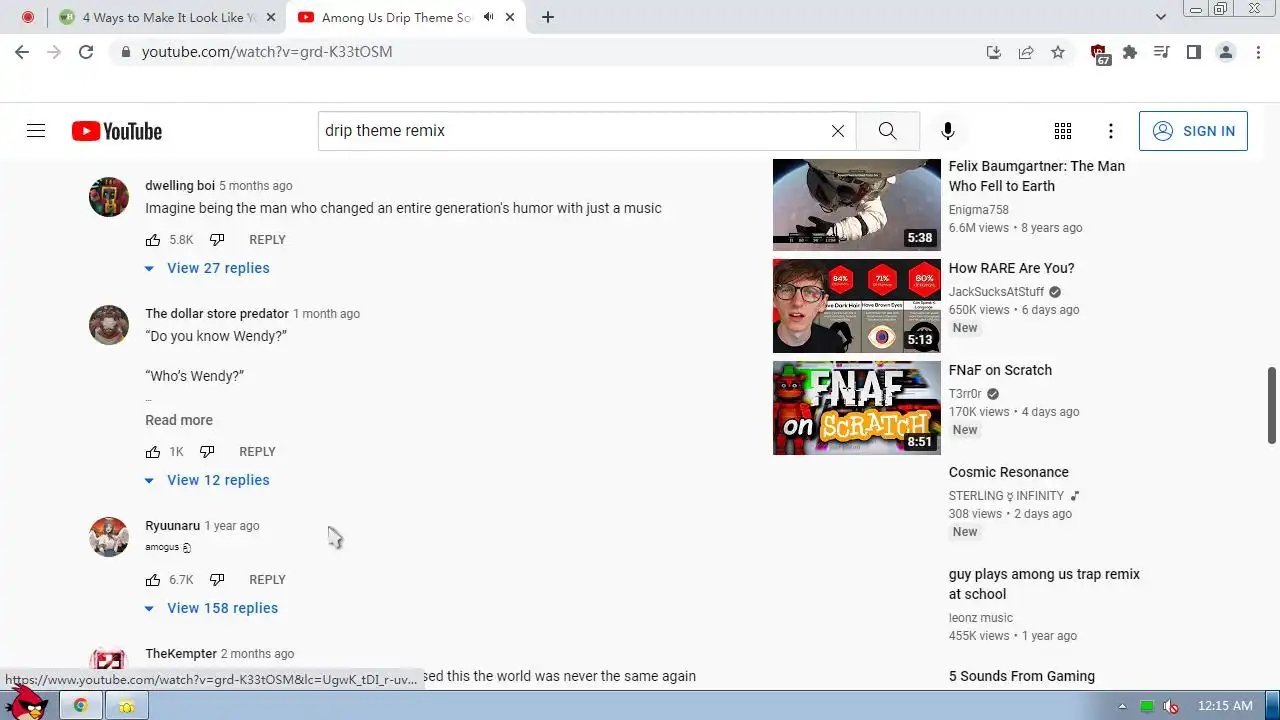This screenshot has height=720, width=1280.
Task: Click the SIGN IN button
Action: click(1193, 131)
